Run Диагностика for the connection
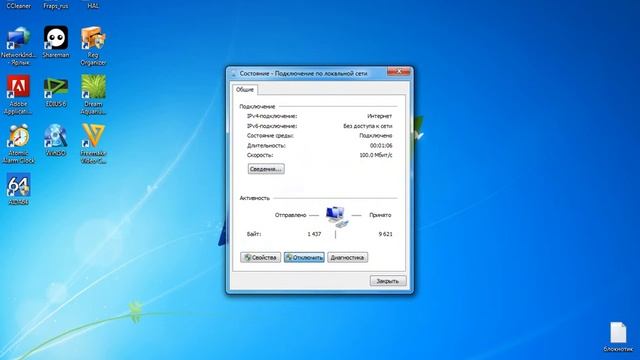Screen dimensions: 640x360 (347, 258)
